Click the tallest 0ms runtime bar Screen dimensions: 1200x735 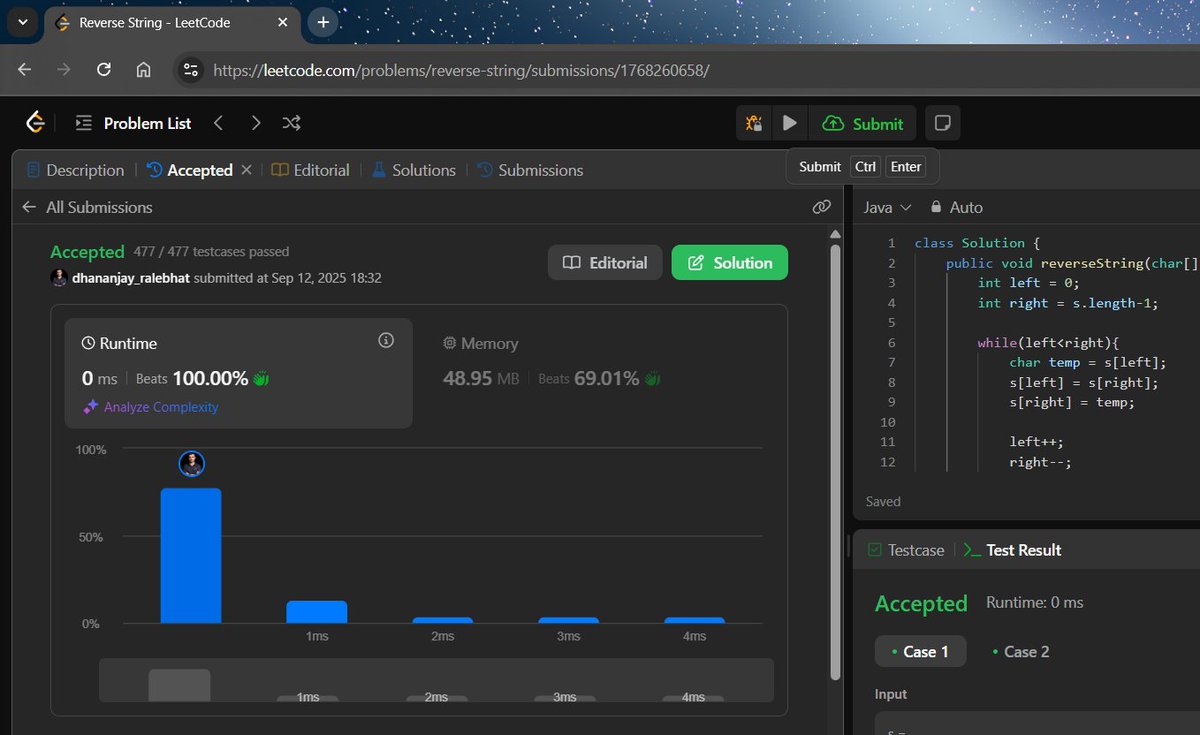191,555
